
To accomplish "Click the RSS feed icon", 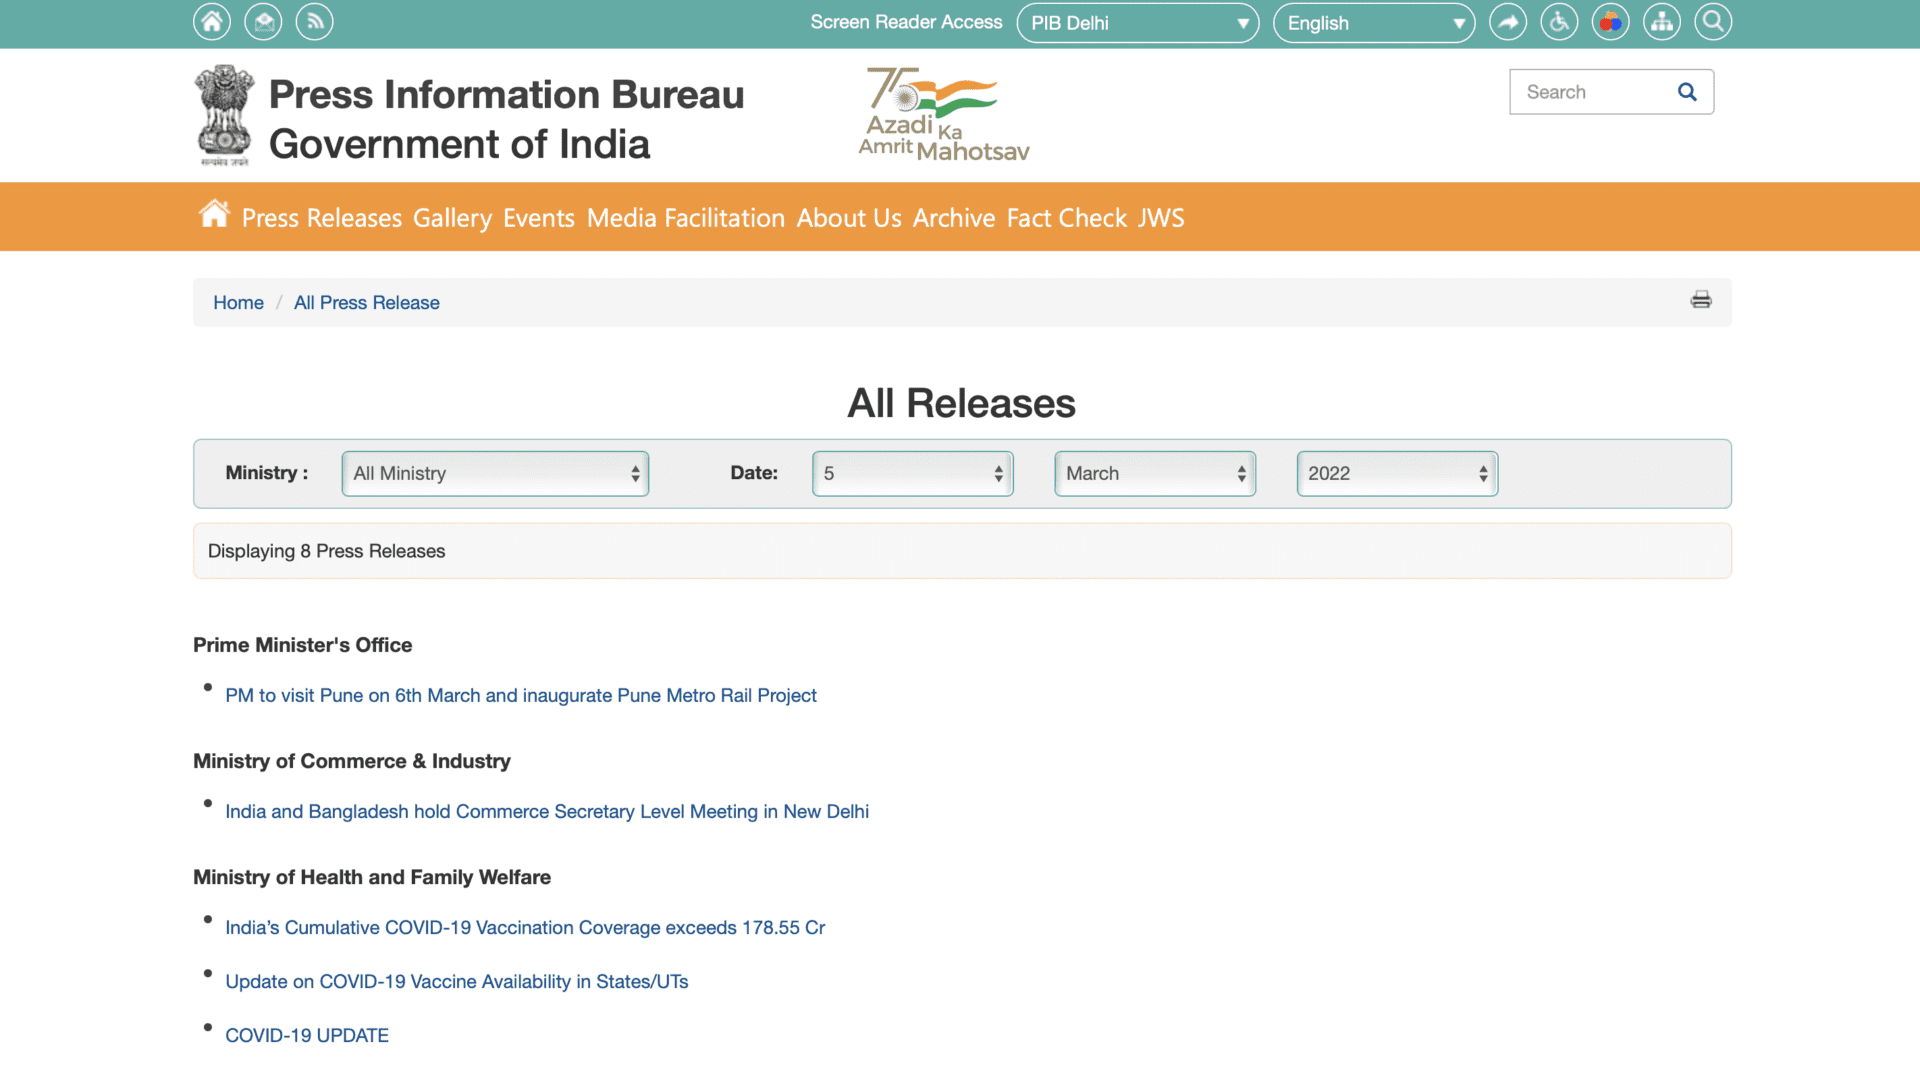I will 314,21.
